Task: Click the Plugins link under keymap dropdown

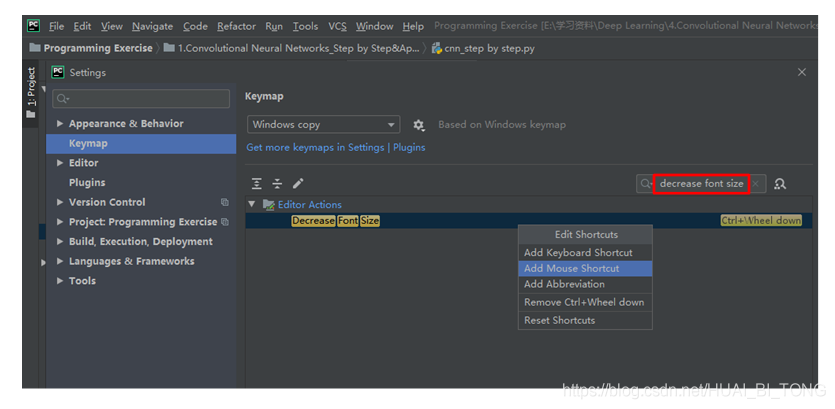Action: [x=409, y=147]
